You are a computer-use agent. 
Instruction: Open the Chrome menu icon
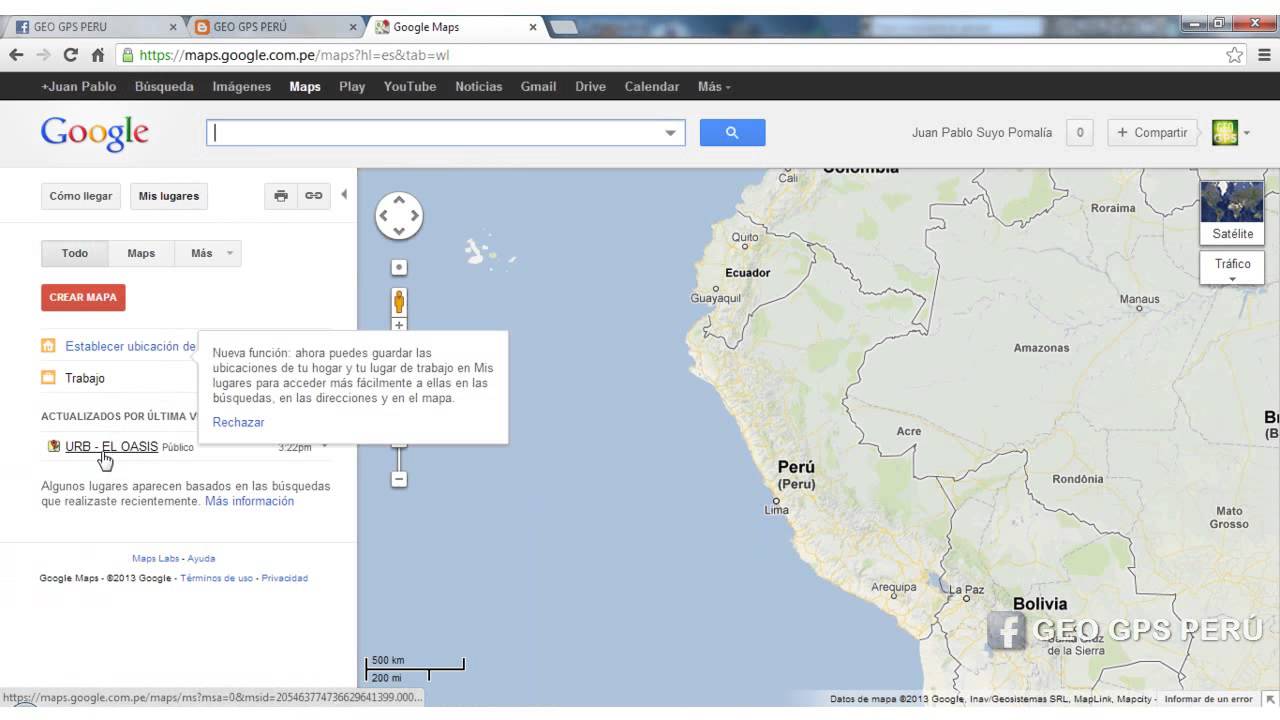tap(1264, 55)
